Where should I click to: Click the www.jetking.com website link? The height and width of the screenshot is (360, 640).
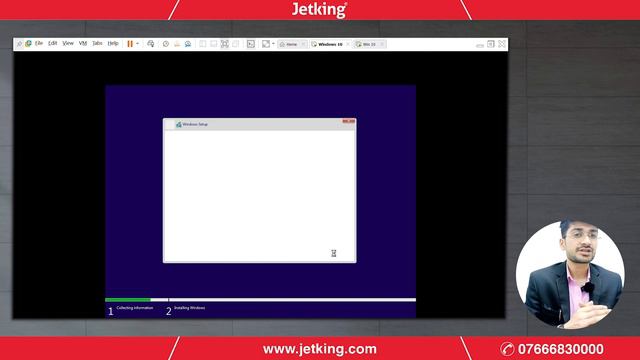tap(320, 349)
